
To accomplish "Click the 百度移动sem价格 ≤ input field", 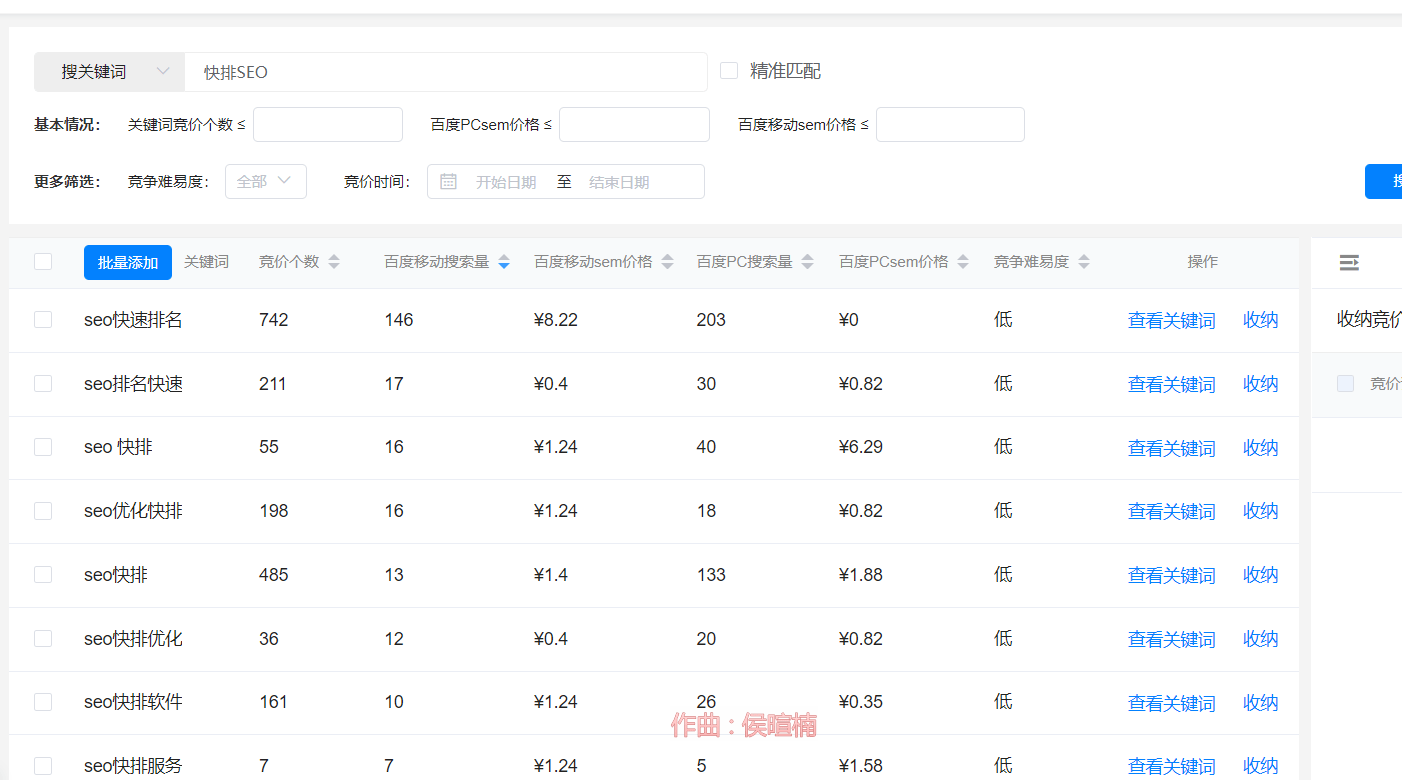I will 950,124.
